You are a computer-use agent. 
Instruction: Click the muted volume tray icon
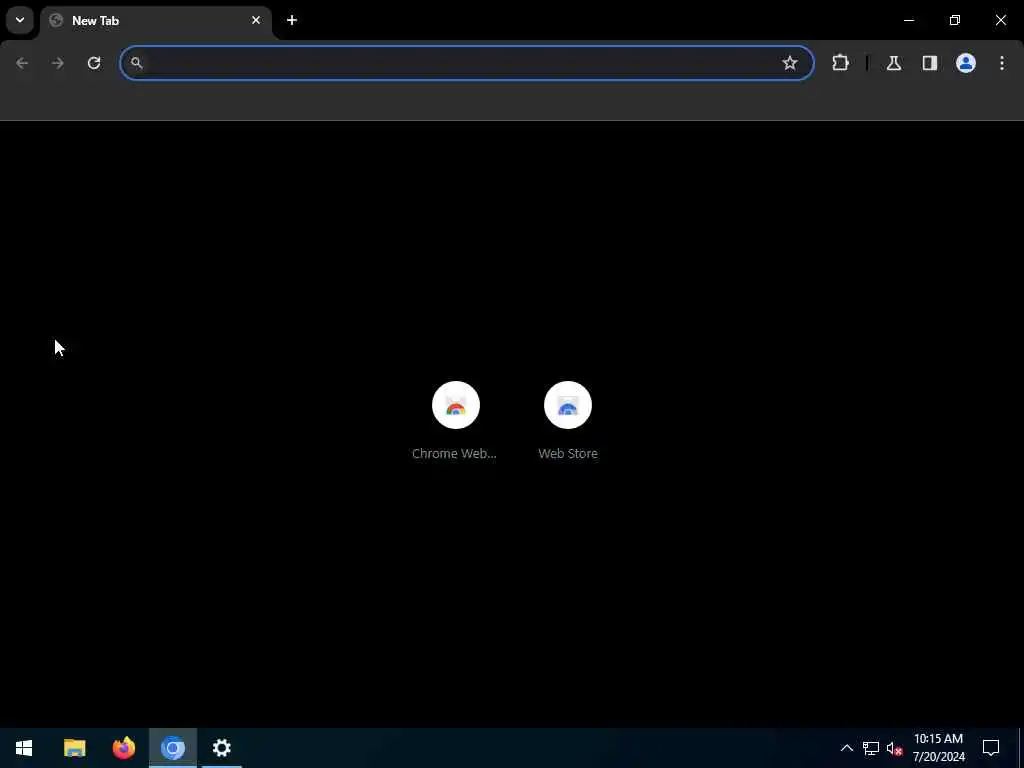[x=894, y=748]
